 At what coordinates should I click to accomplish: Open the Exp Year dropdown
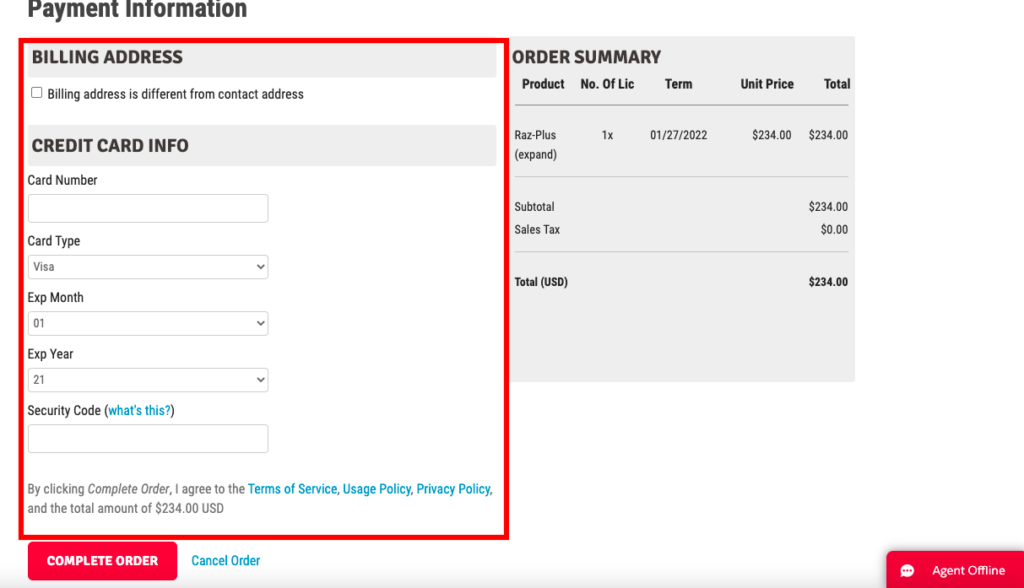pos(148,380)
